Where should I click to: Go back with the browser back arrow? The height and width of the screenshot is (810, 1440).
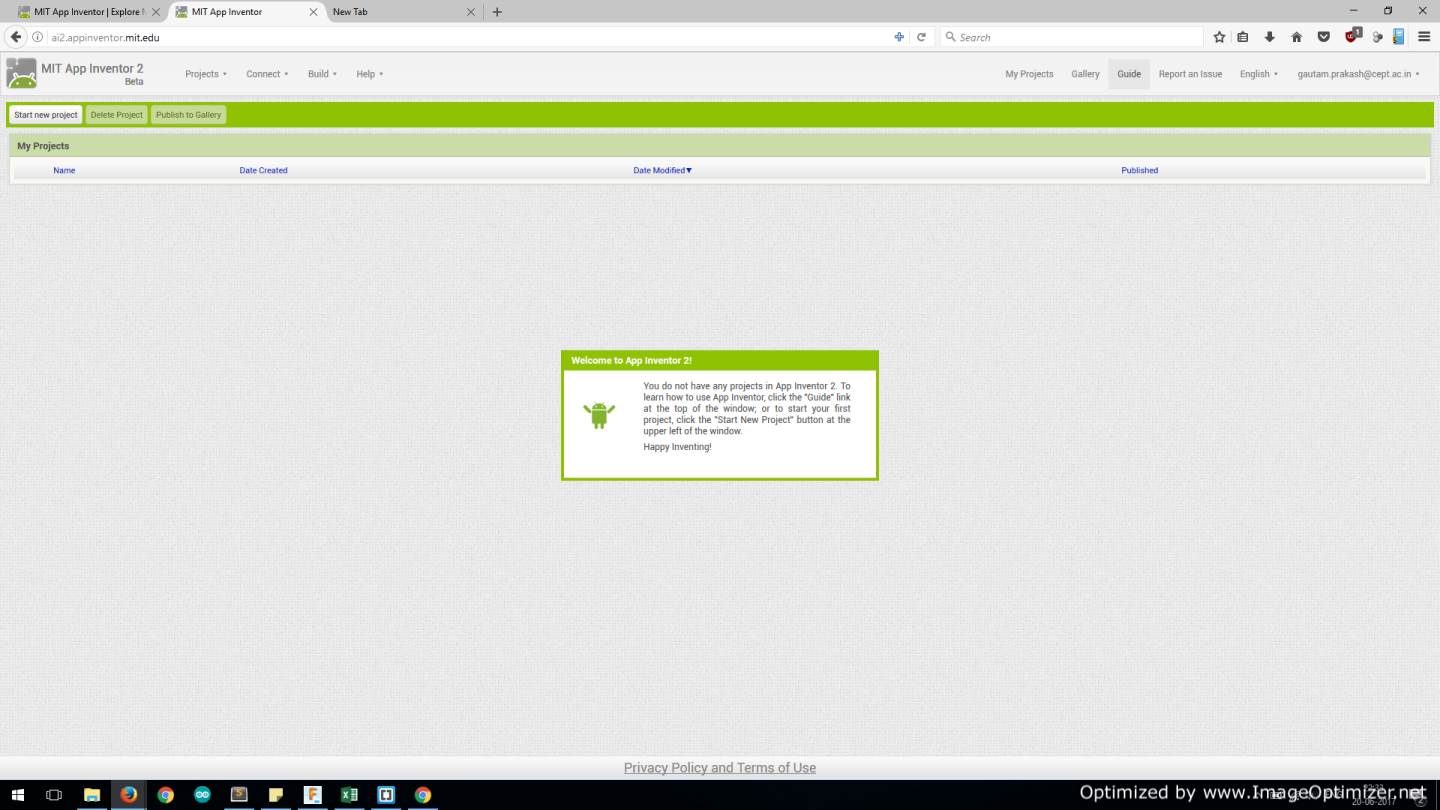15,37
